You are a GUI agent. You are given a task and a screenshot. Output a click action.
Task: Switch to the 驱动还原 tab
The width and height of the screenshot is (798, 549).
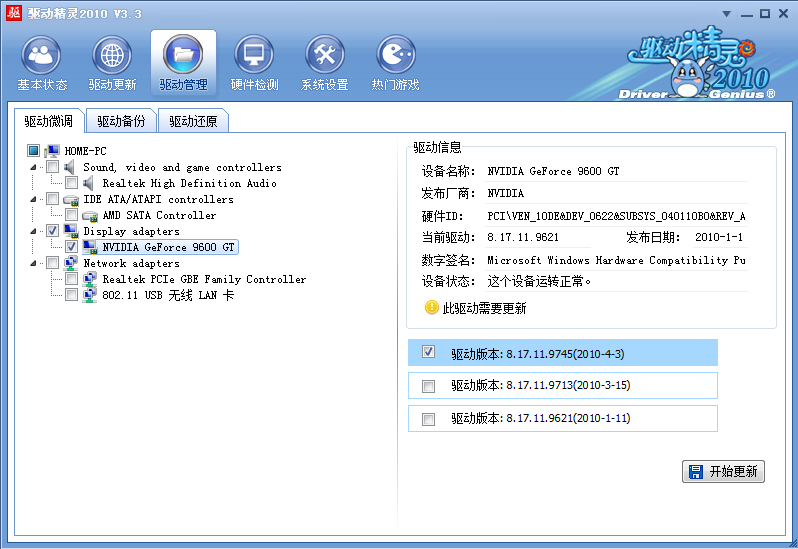193,121
